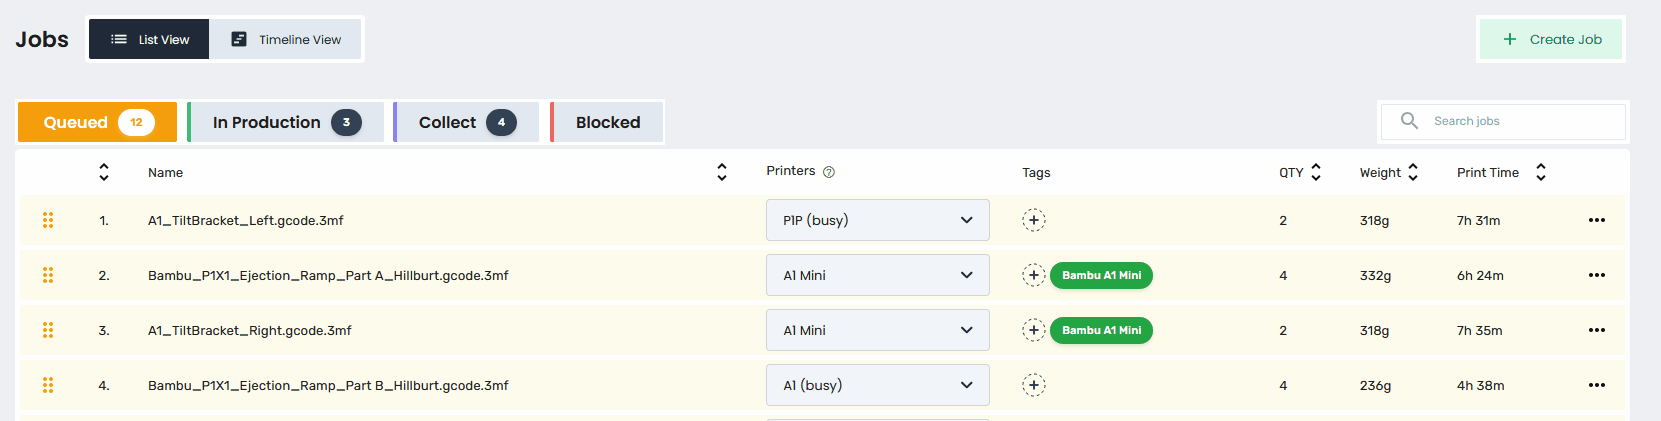Click weight value 332g
Image resolution: width=1661 pixels, height=421 pixels.
(1375, 275)
